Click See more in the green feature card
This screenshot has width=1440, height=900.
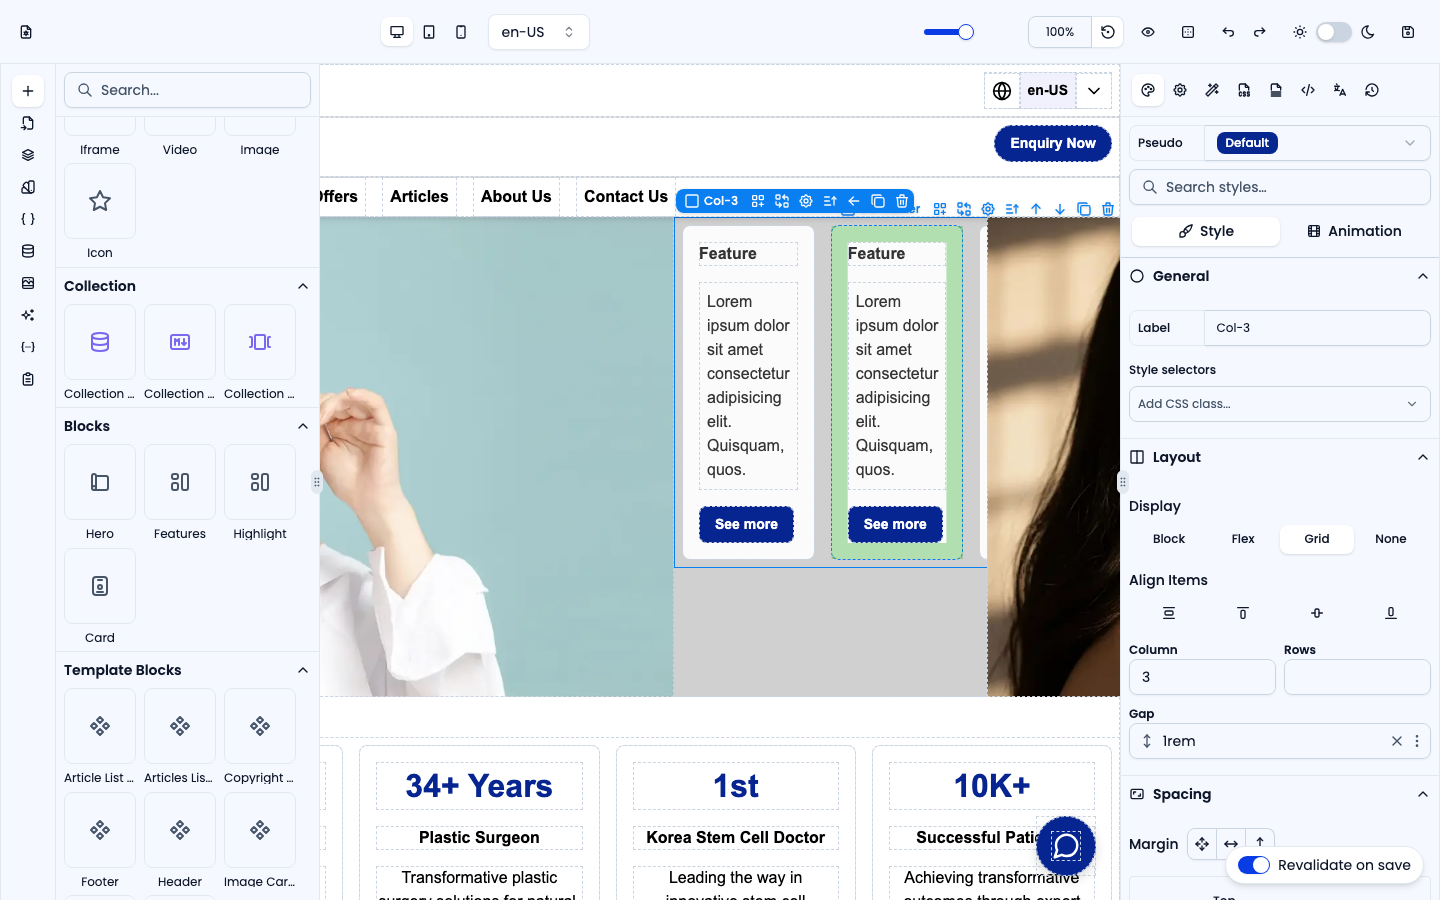coord(895,524)
